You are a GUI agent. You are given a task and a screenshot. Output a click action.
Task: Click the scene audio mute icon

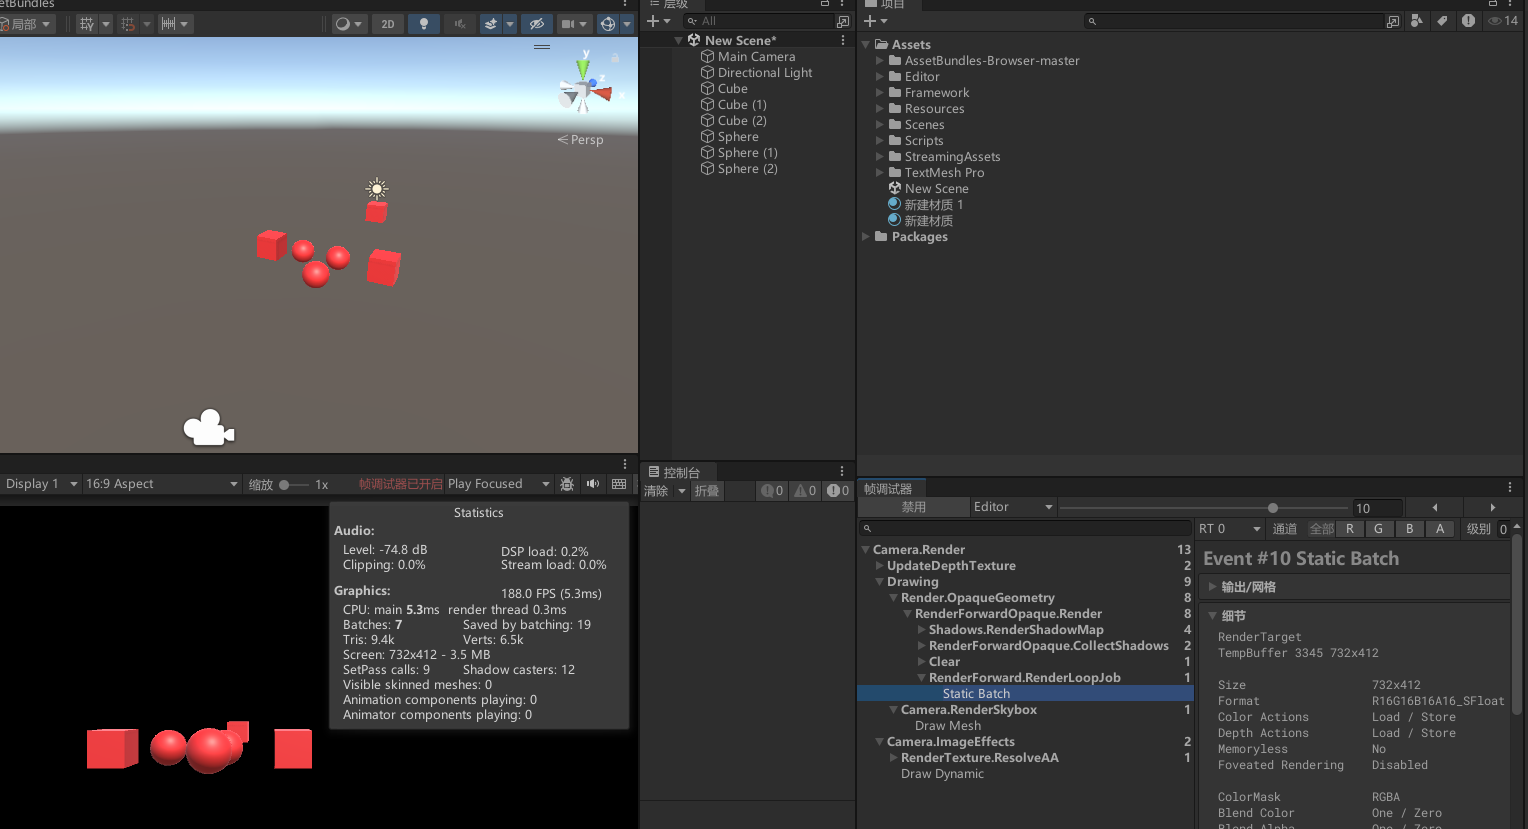pos(459,24)
